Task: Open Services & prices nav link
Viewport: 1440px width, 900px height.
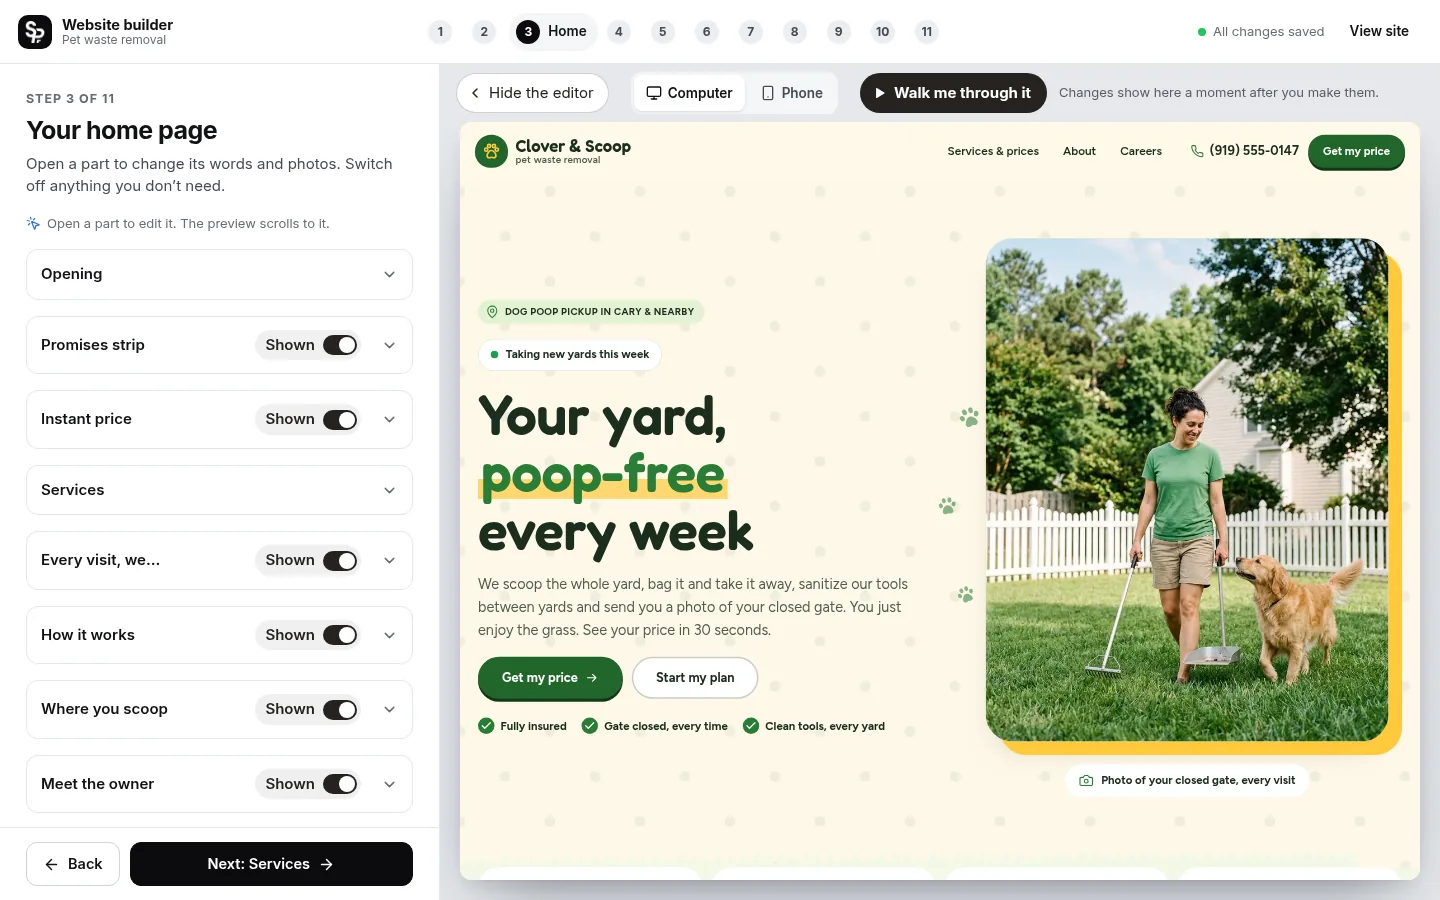Action: 993,152
